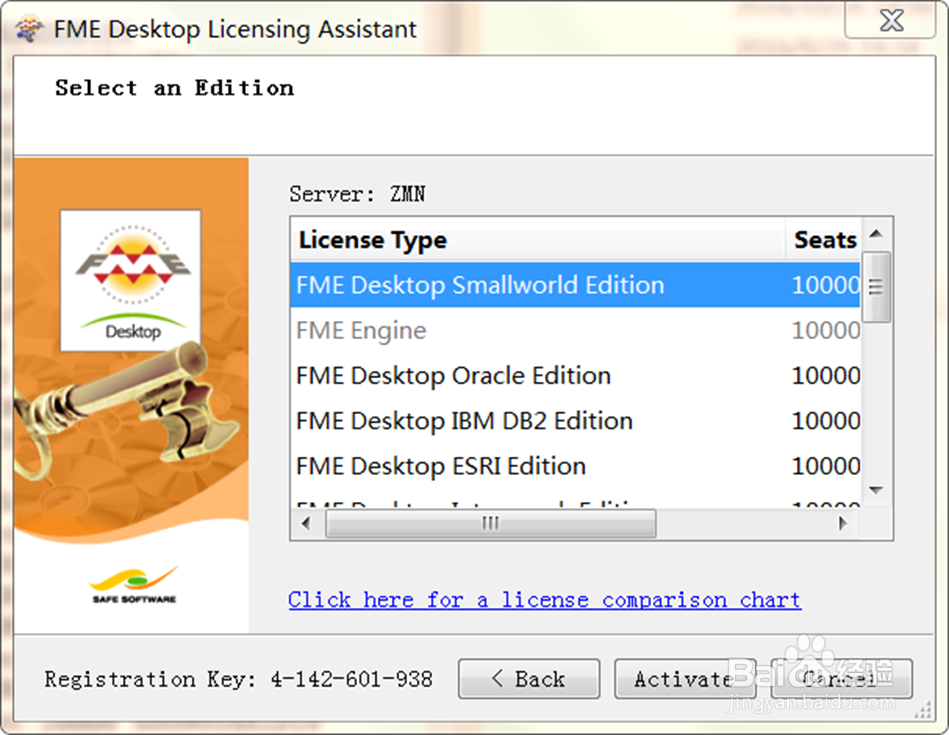Select FME Desktop Smallworld Edition row
The height and width of the screenshot is (735, 949).
[x=576, y=285]
